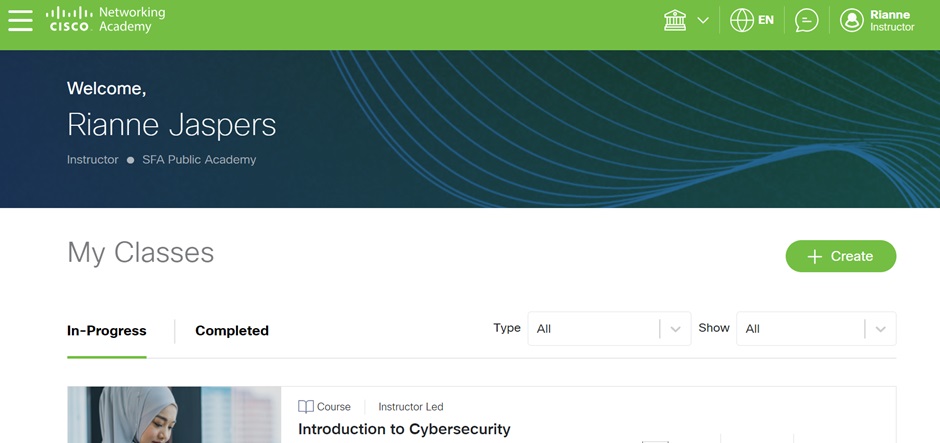Switch to the In-Progress tab
Screen dimensions: 940x443
tap(107, 331)
